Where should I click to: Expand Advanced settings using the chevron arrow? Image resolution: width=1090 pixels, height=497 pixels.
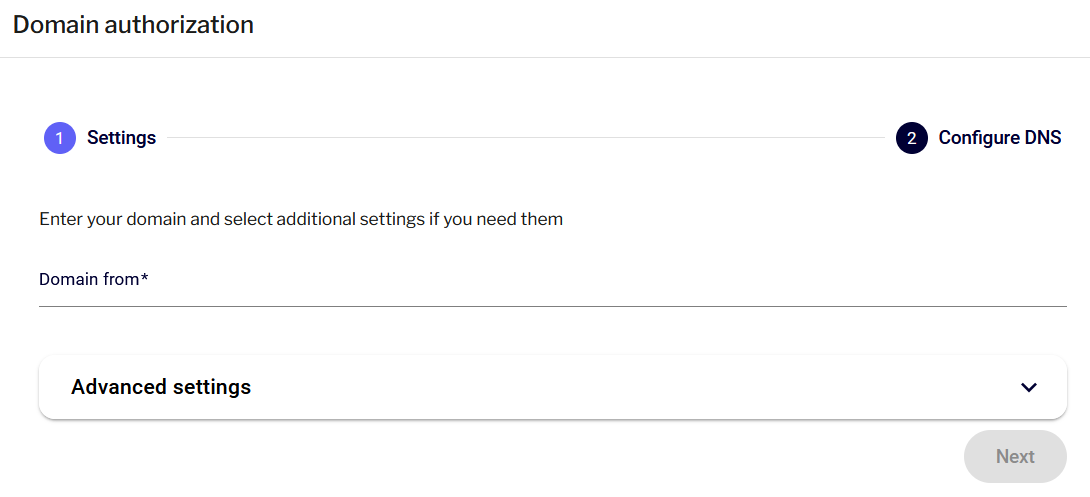(1029, 387)
